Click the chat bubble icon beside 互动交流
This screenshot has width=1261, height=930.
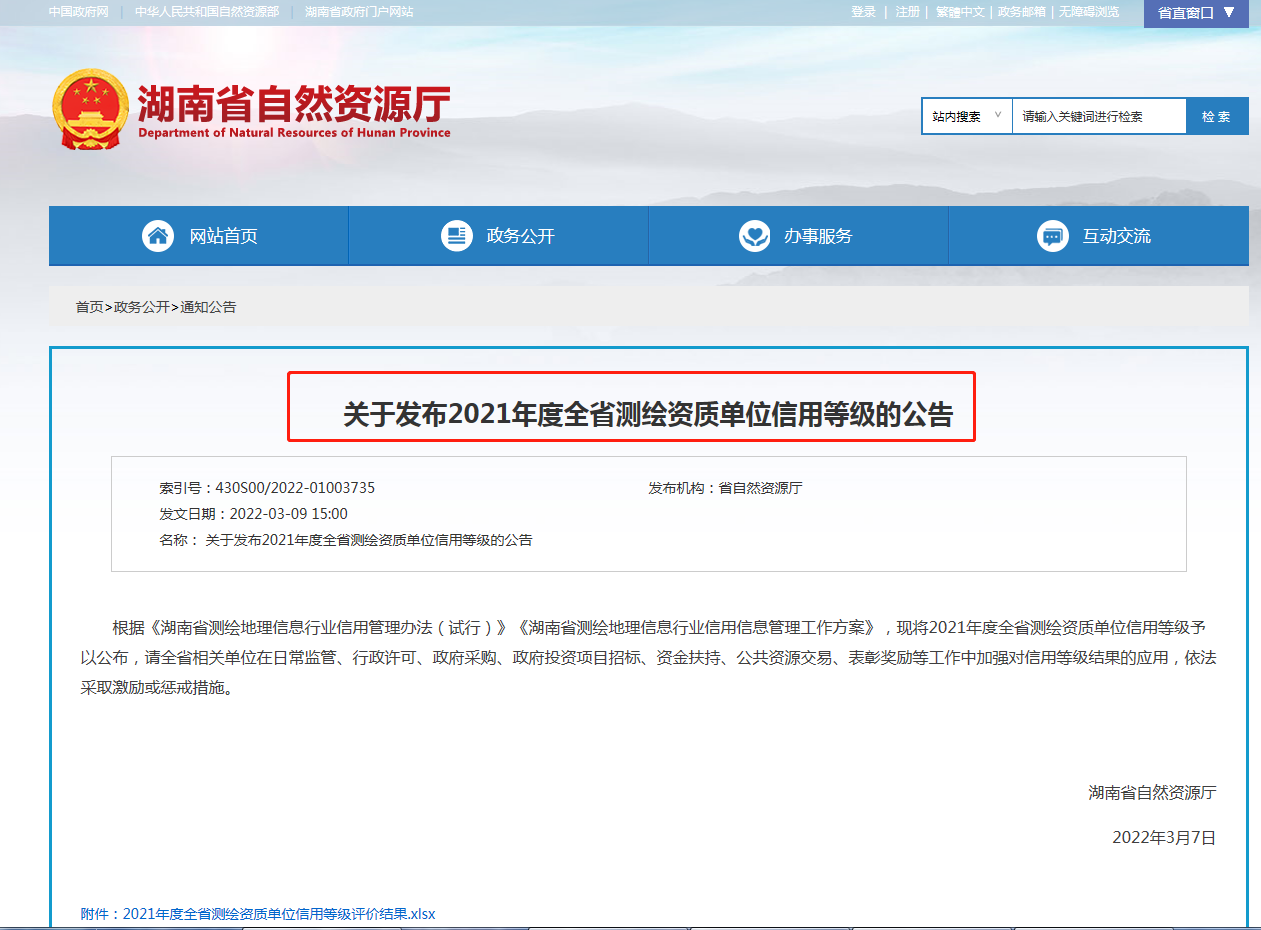1052,236
